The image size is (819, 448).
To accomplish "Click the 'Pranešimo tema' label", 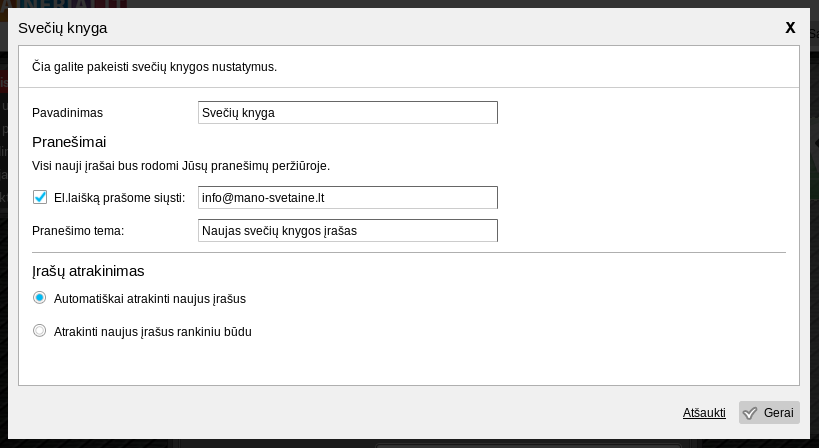I will coord(78,231).
